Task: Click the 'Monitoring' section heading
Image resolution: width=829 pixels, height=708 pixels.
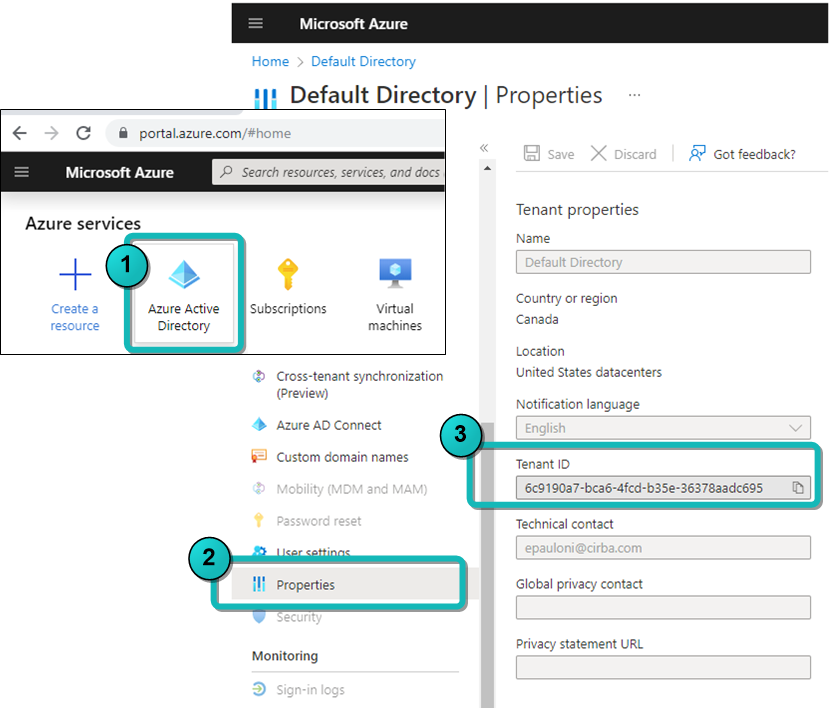Action: [x=285, y=656]
